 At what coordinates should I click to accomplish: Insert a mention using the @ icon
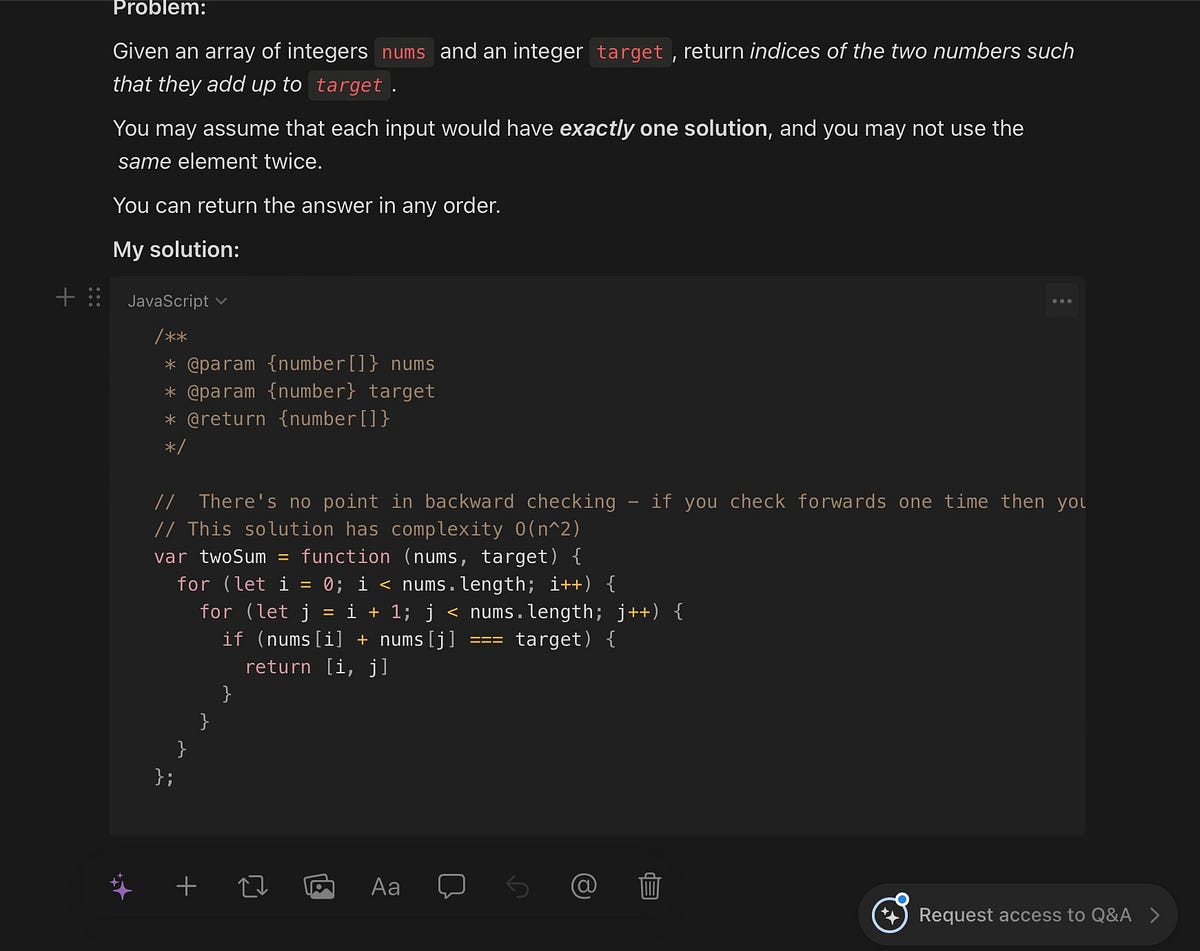[583, 886]
